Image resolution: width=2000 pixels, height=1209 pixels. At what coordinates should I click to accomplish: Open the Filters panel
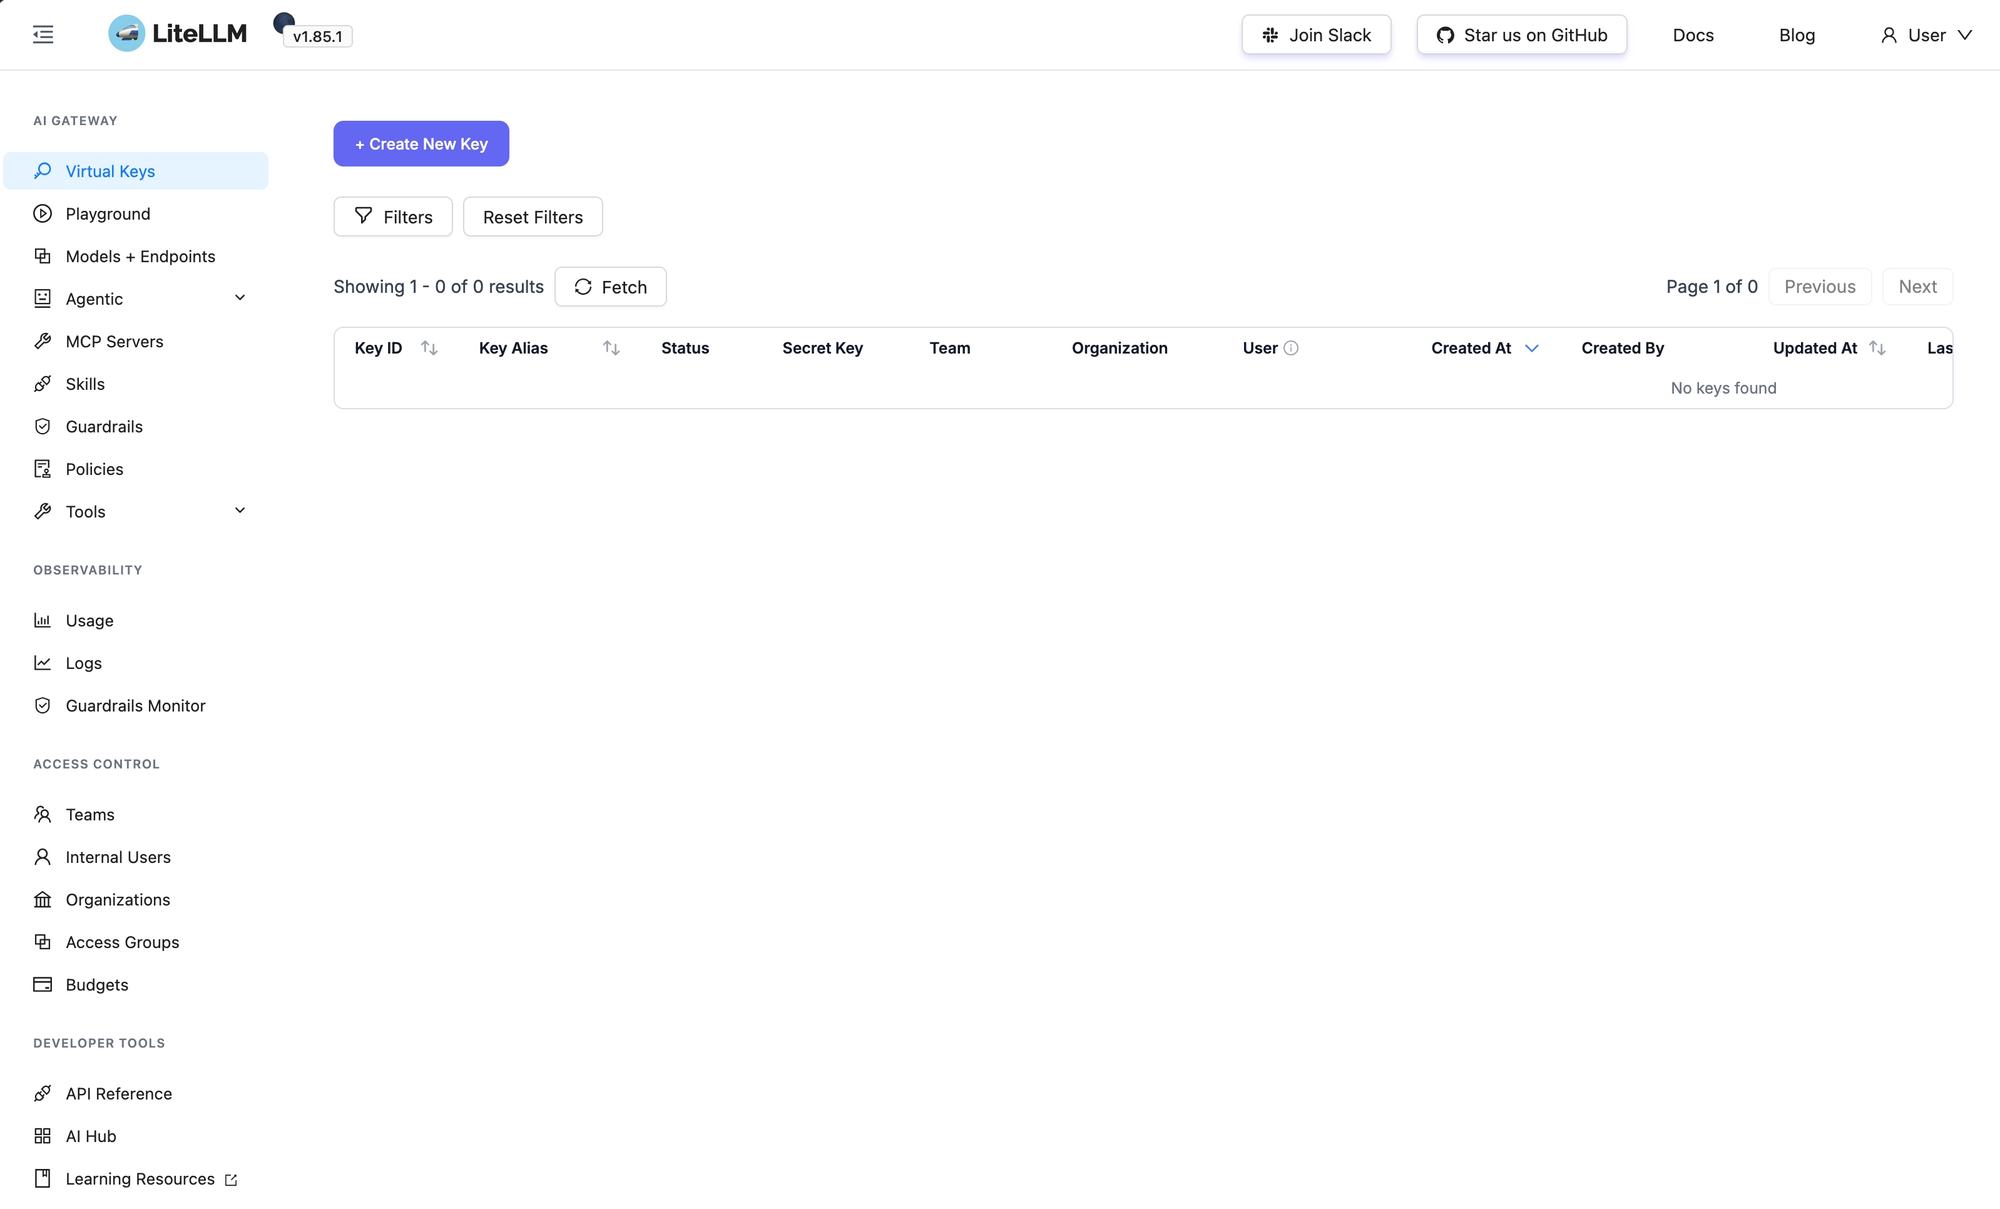pyautogui.click(x=393, y=217)
